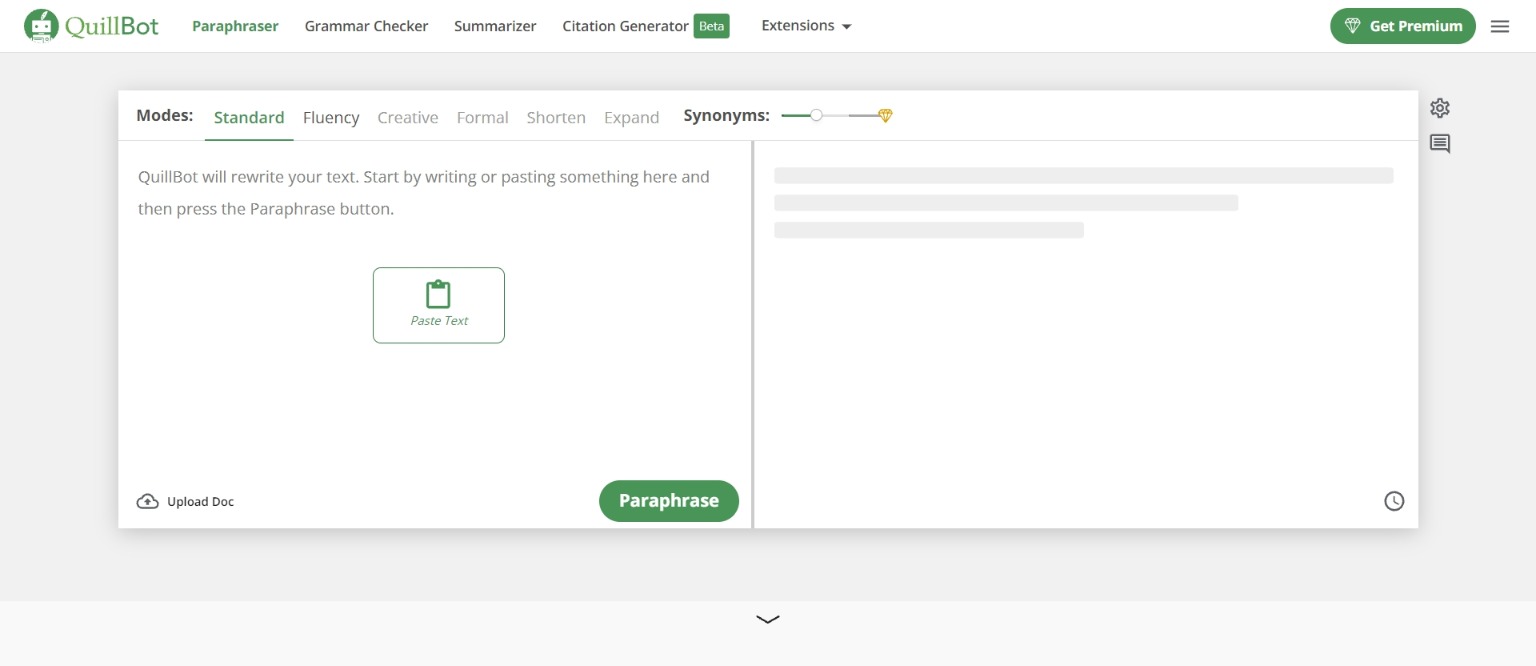
Task: Expand the chevron below the editor
Action: pos(768,619)
